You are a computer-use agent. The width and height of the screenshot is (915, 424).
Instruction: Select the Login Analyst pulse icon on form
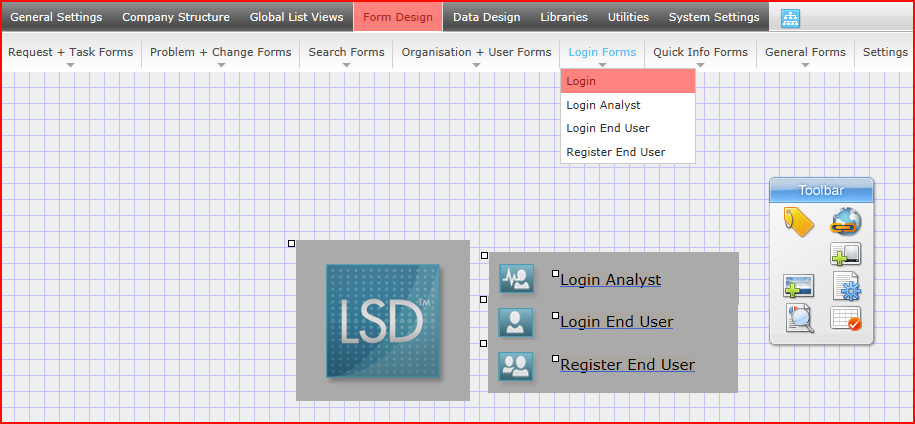coord(516,278)
